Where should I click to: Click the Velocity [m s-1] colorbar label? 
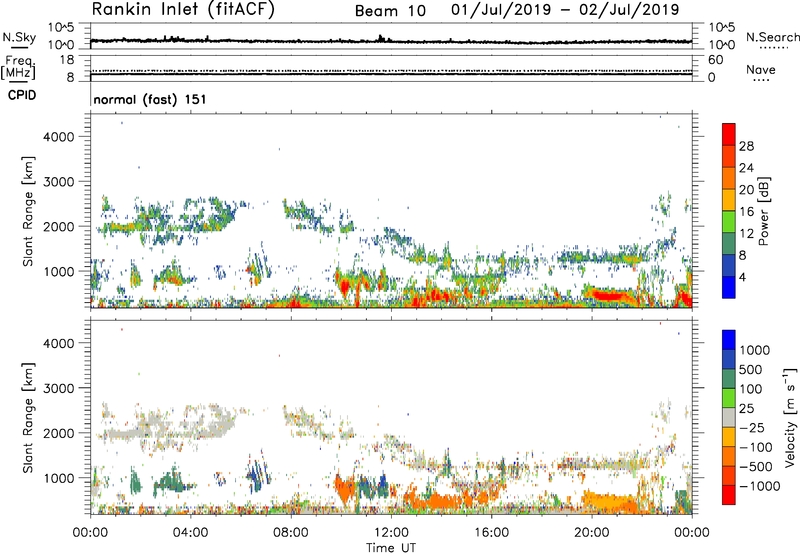click(790, 417)
